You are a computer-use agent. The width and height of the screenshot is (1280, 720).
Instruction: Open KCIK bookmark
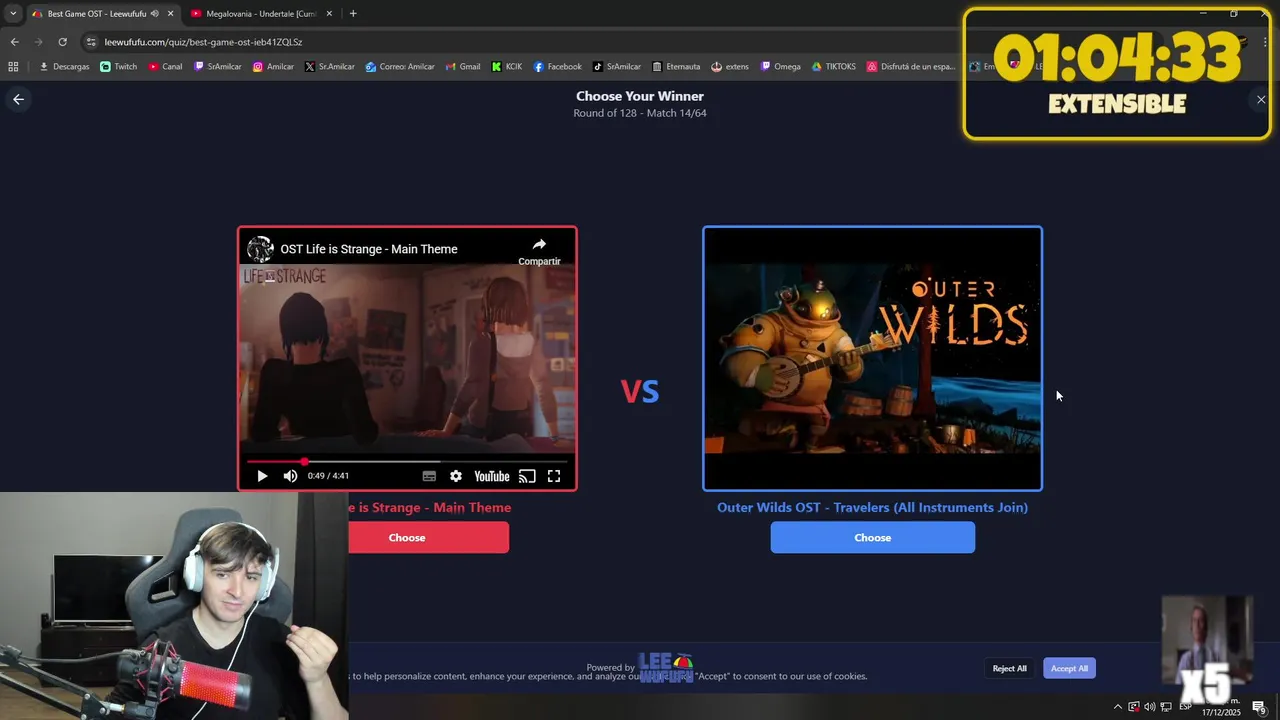(x=507, y=67)
